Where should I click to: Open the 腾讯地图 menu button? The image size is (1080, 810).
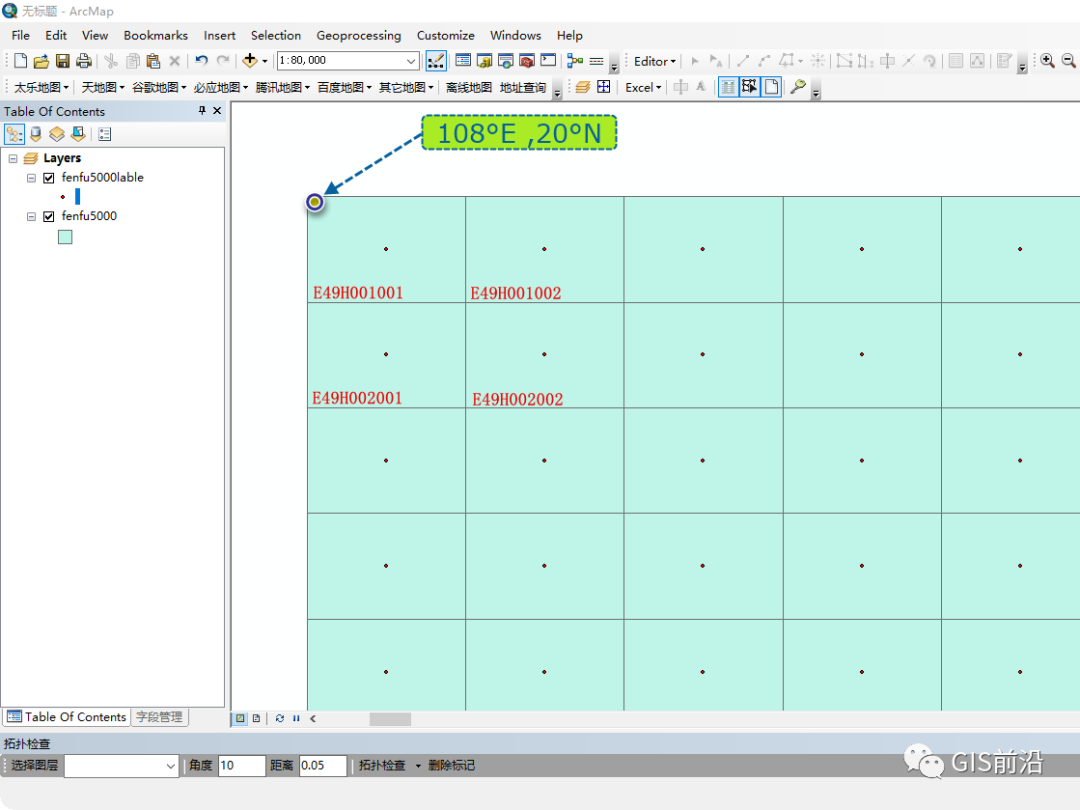pos(282,87)
